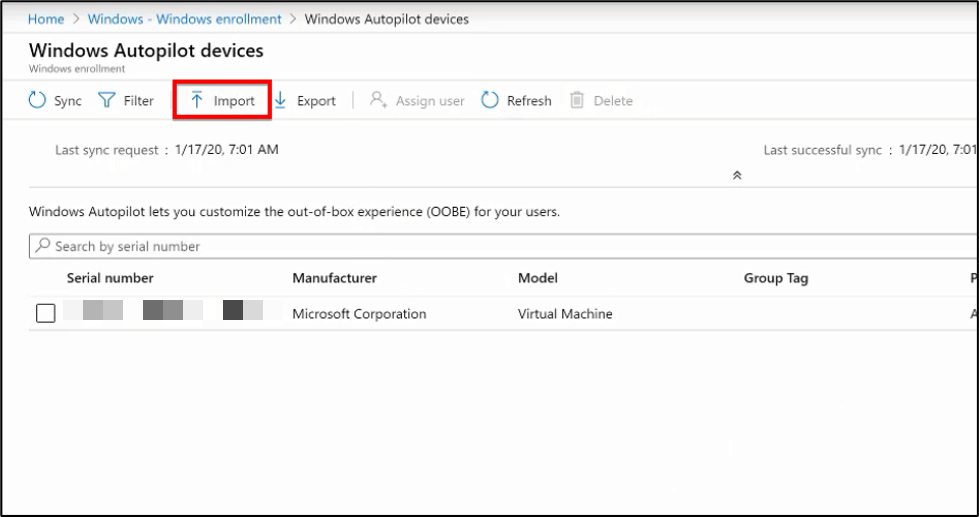Click the Refresh label in toolbar
This screenshot has height=517, width=979.
(529, 101)
